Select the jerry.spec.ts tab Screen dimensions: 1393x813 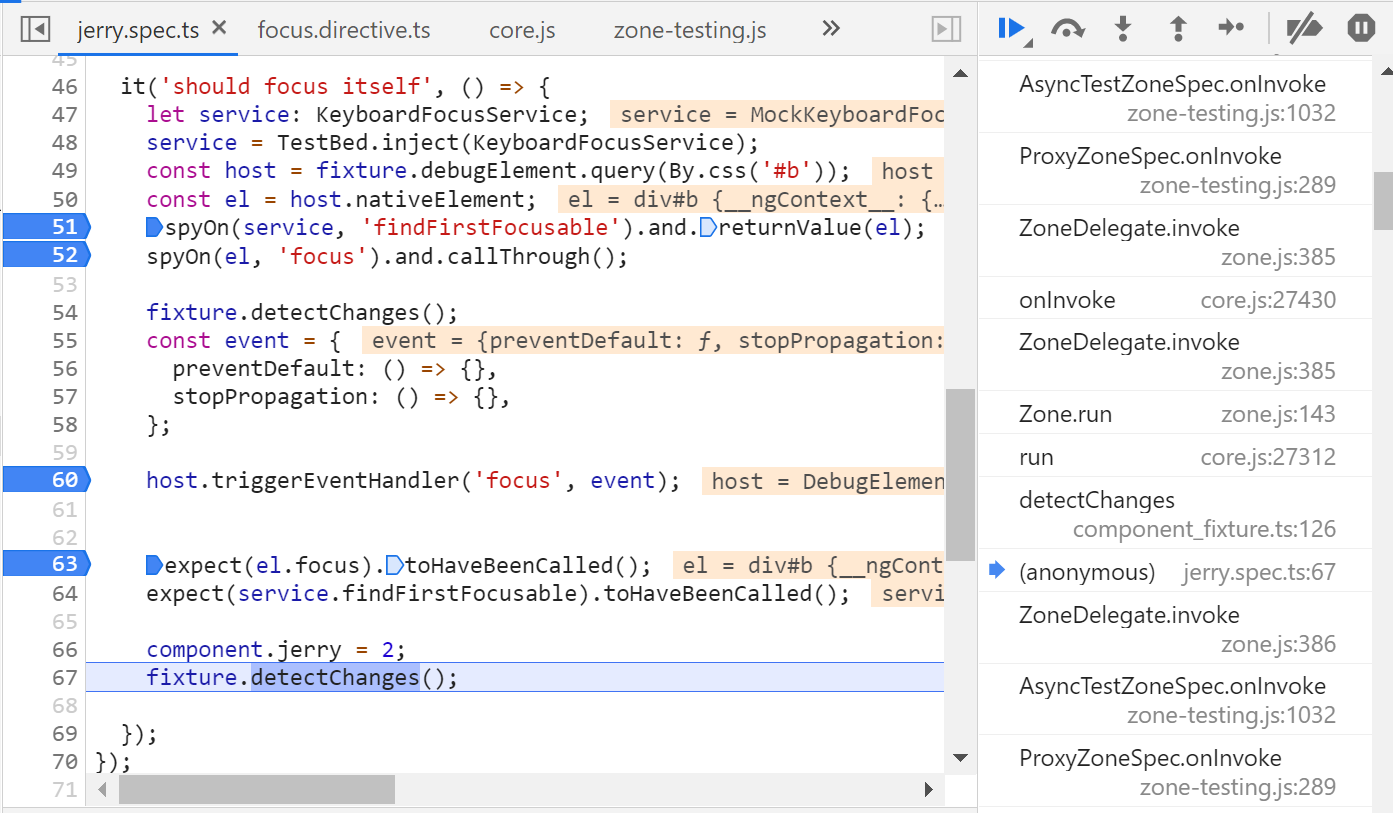[138, 30]
